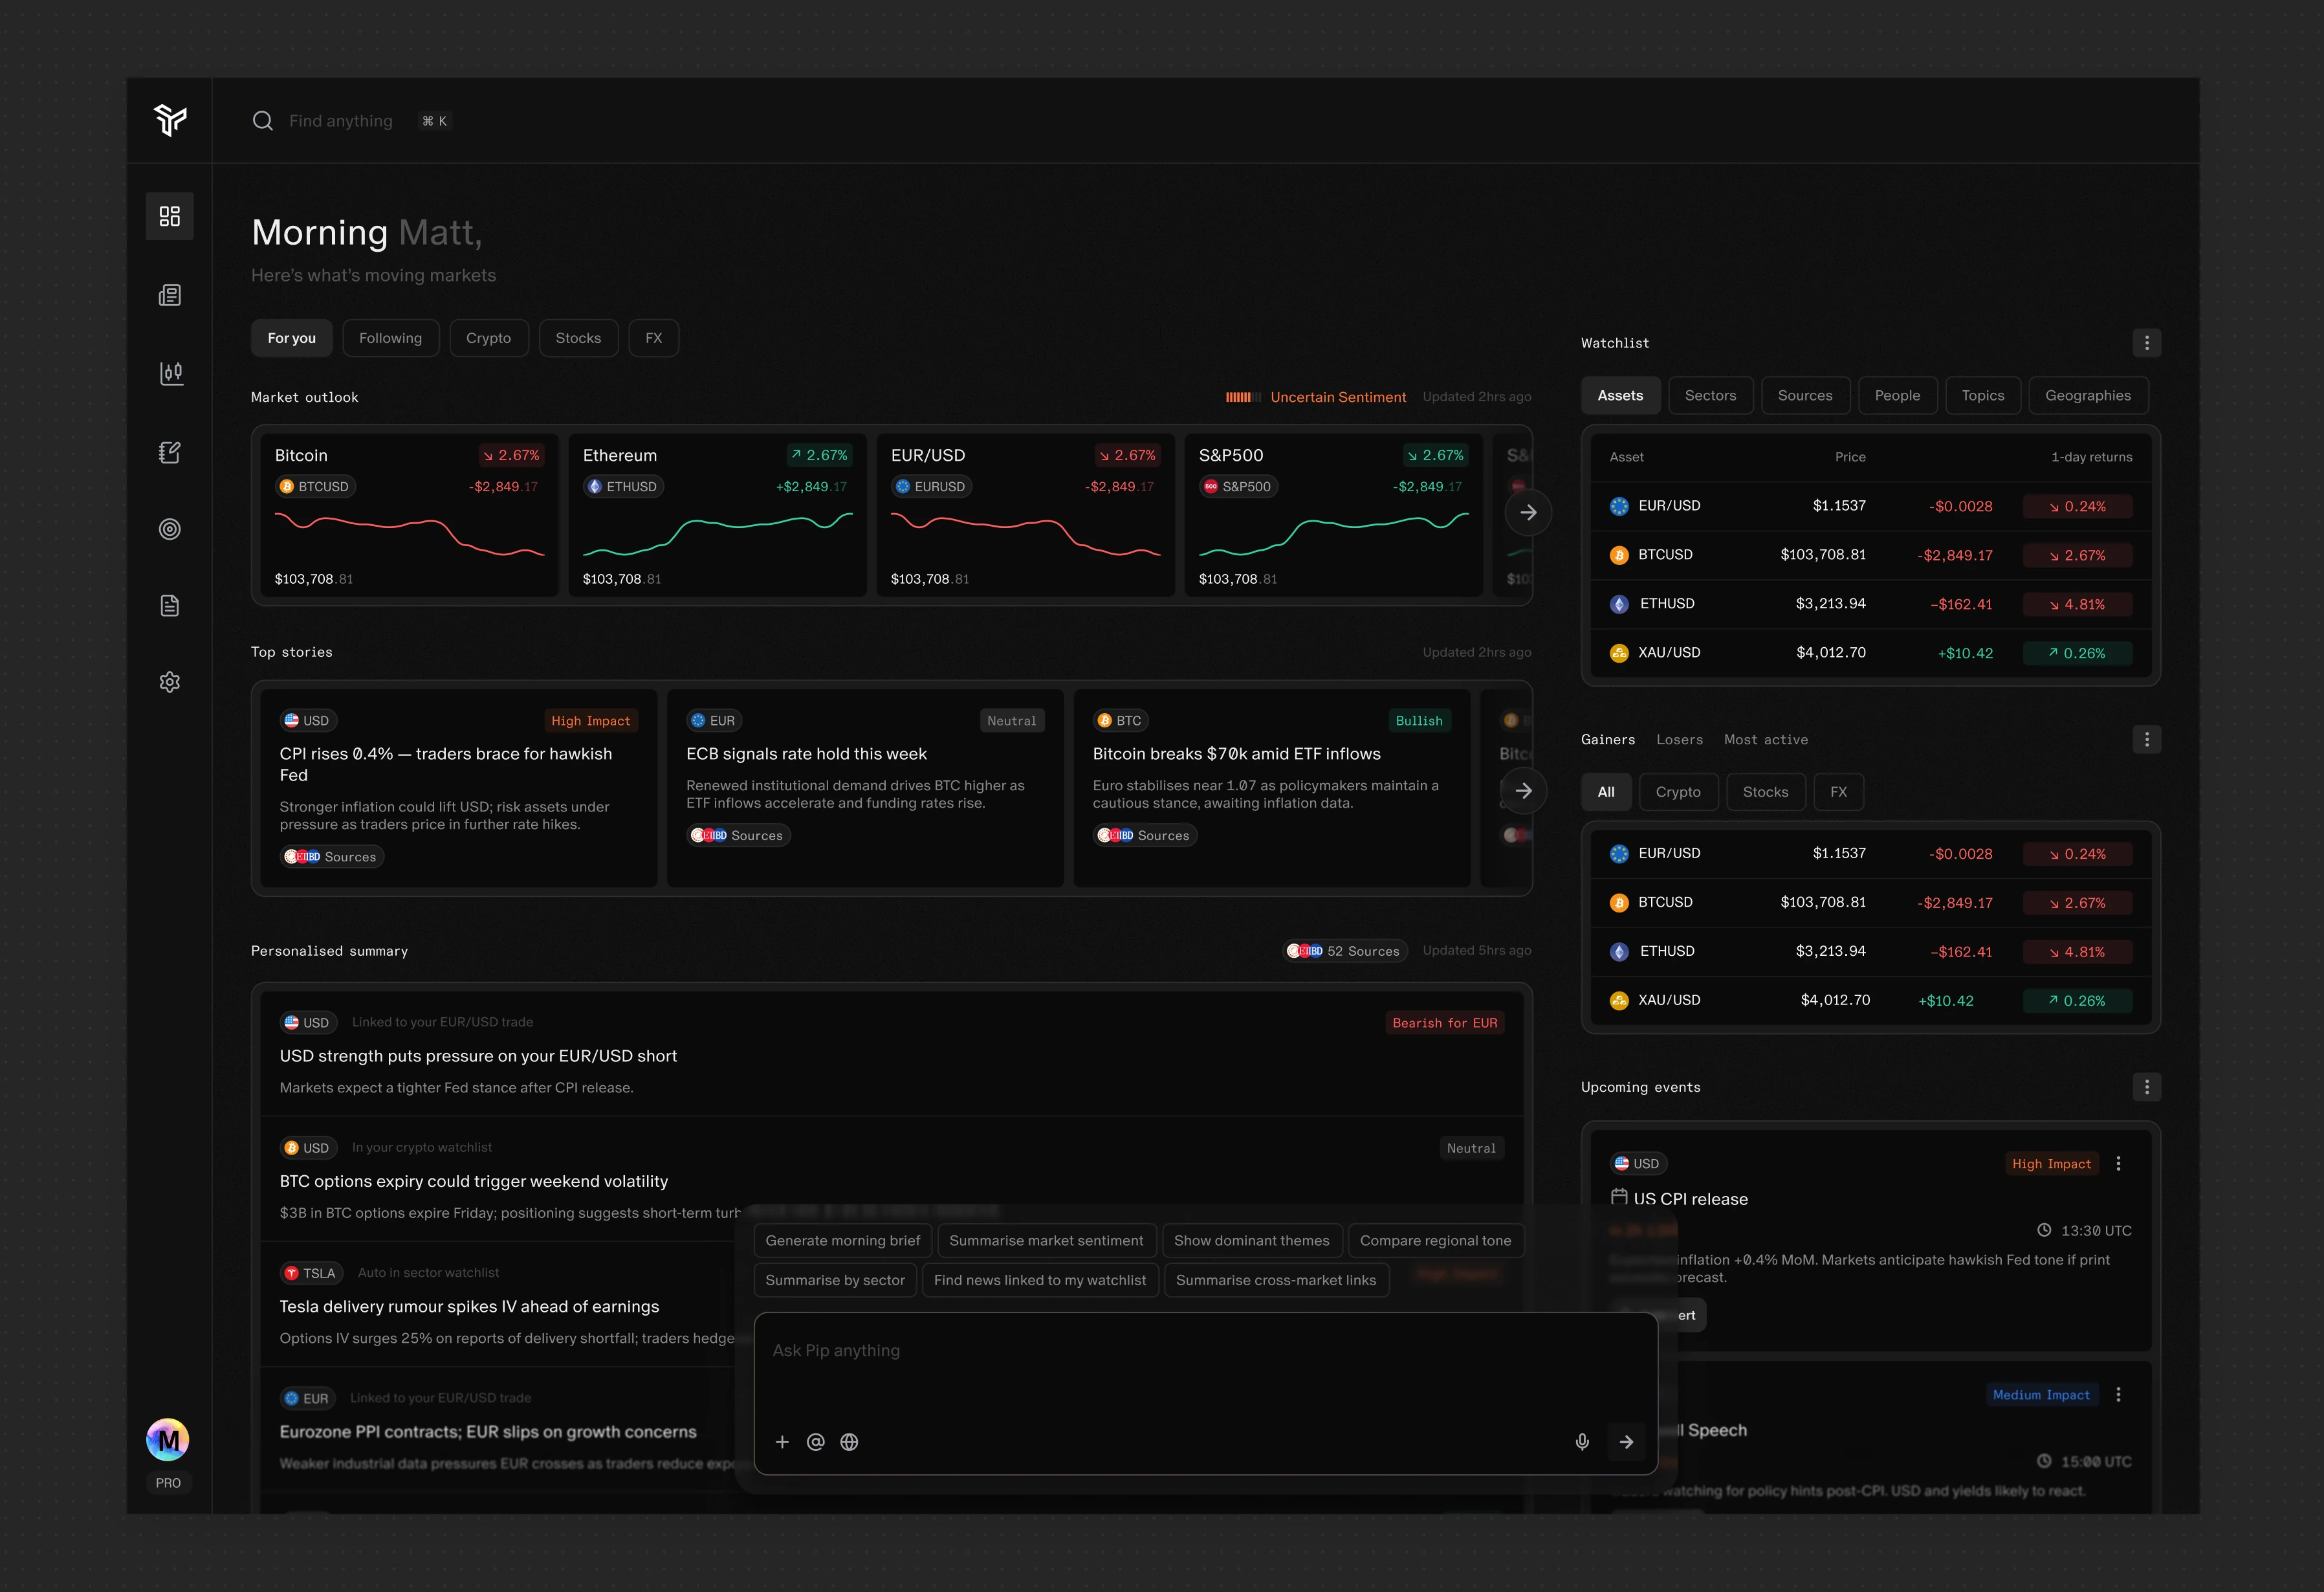This screenshot has width=2324, height=1592.
Task: Click Summarise market sentiment suggestion
Action: [1046, 1240]
